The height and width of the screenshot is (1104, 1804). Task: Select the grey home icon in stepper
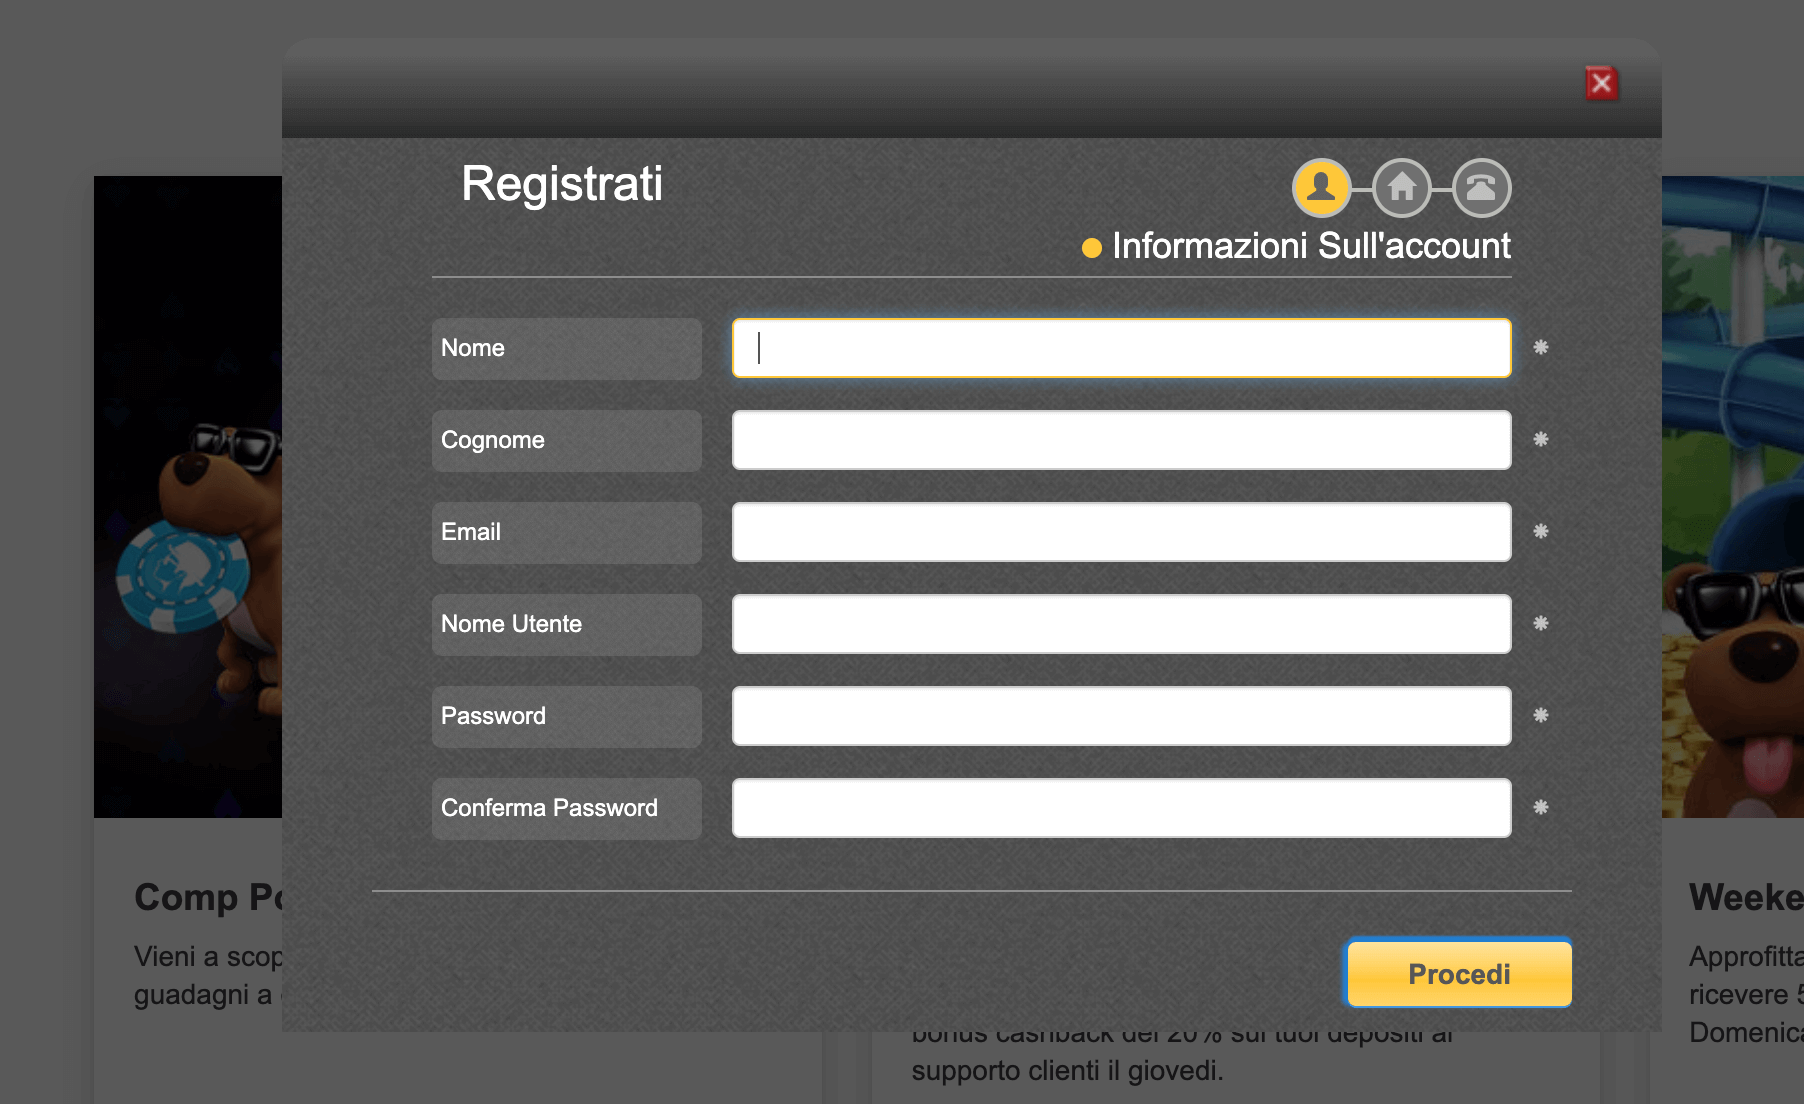(1402, 188)
